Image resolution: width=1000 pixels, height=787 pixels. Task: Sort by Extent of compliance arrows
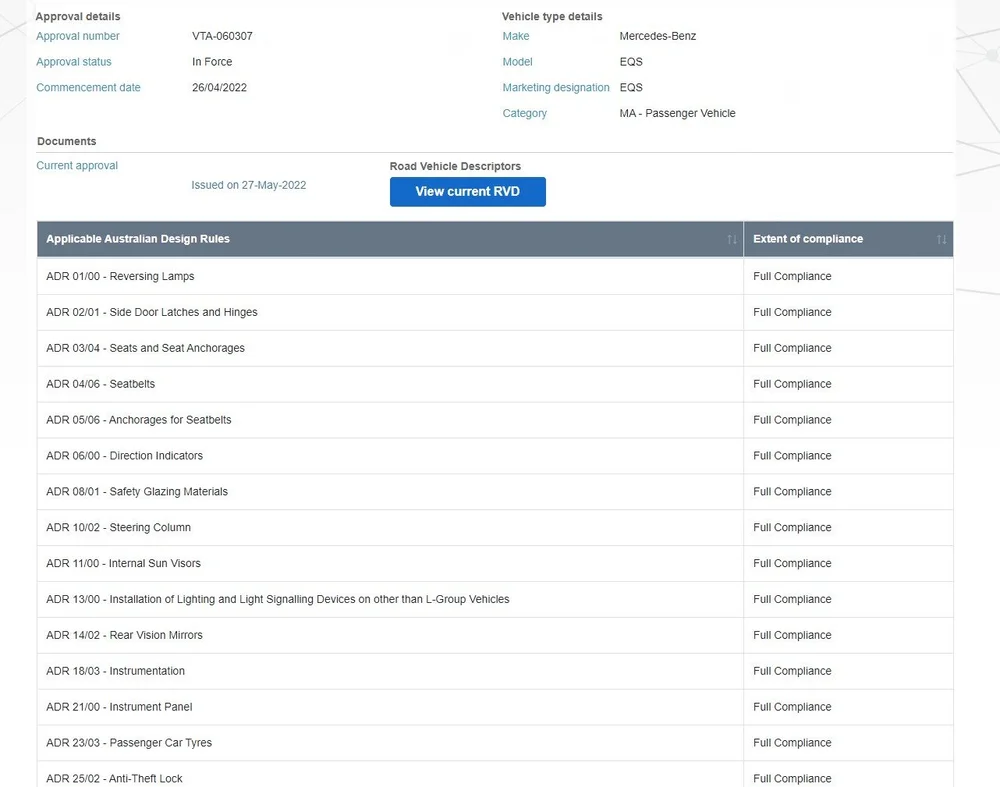pyautogui.click(x=941, y=239)
